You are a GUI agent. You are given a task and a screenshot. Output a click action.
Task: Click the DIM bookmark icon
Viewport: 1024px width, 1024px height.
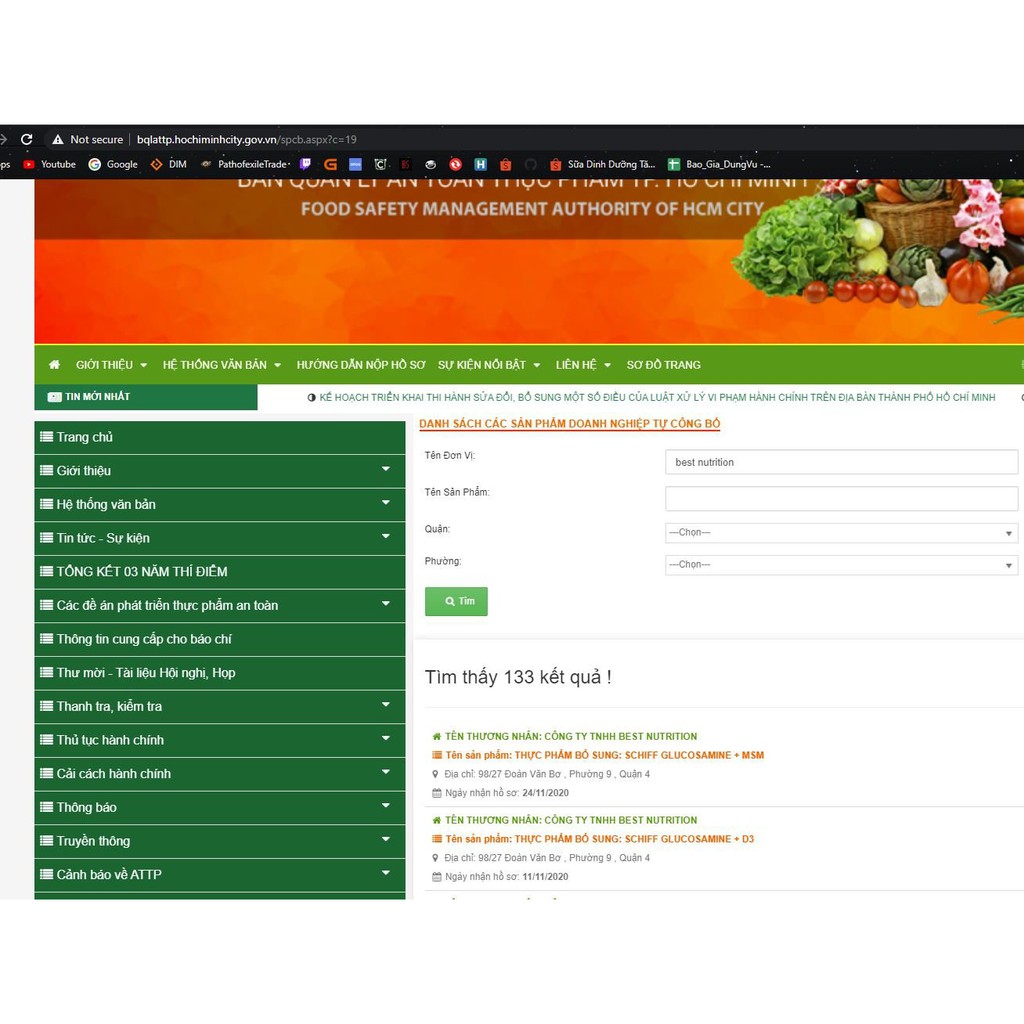pos(156,164)
